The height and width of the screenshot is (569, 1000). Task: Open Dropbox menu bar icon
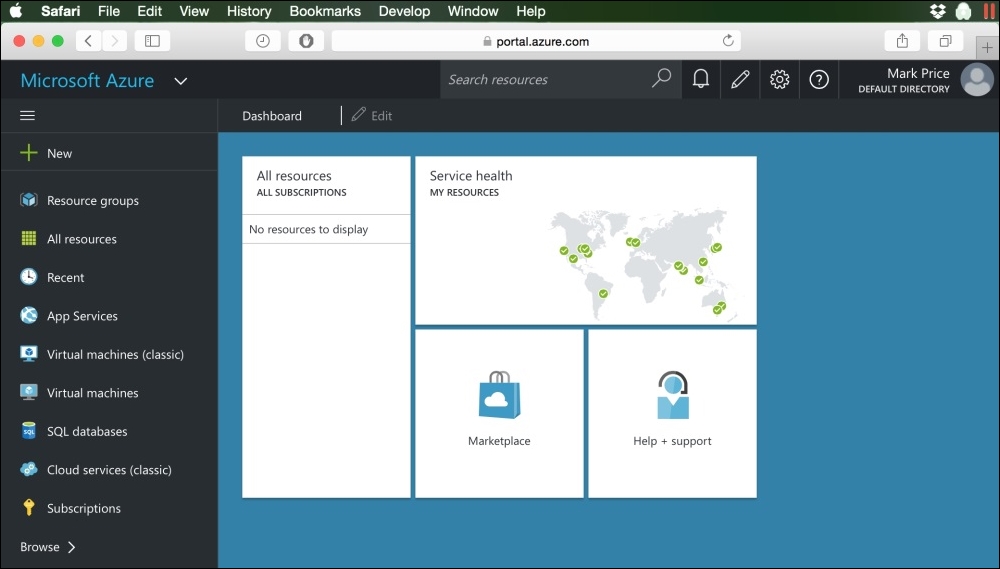938,11
